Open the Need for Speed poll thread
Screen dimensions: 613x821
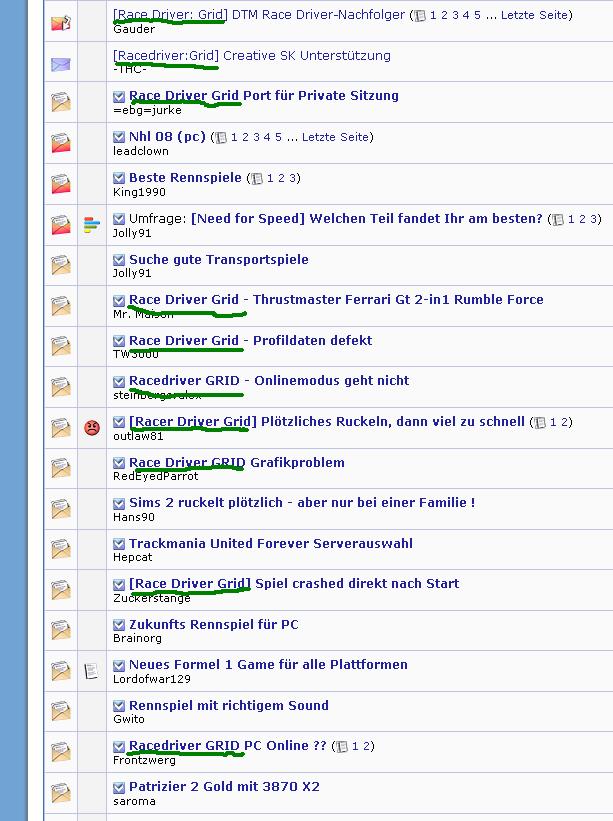pyautogui.click(x=366, y=218)
